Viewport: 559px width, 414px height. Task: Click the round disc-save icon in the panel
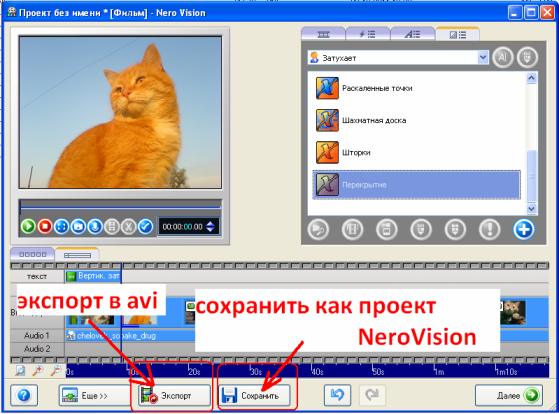click(386, 229)
